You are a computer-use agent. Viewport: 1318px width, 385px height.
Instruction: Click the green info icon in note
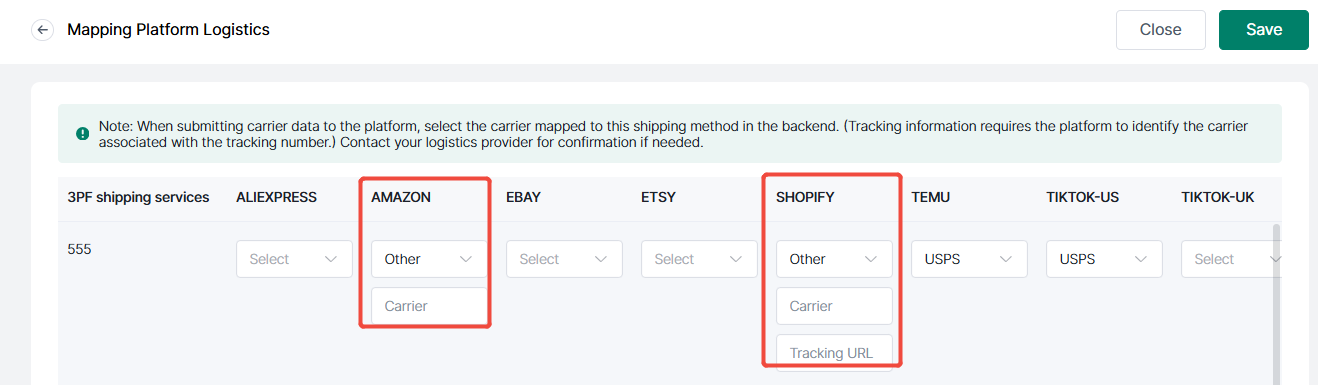[82, 134]
